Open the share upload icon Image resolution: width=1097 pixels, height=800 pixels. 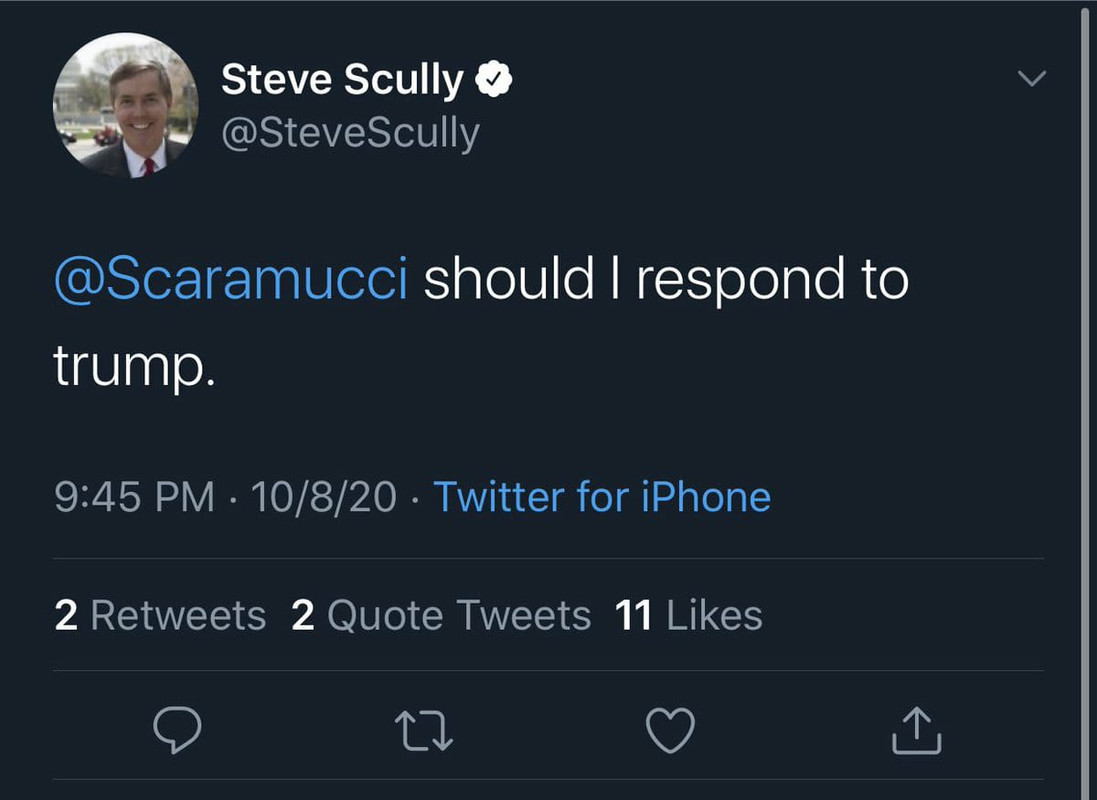point(916,730)
